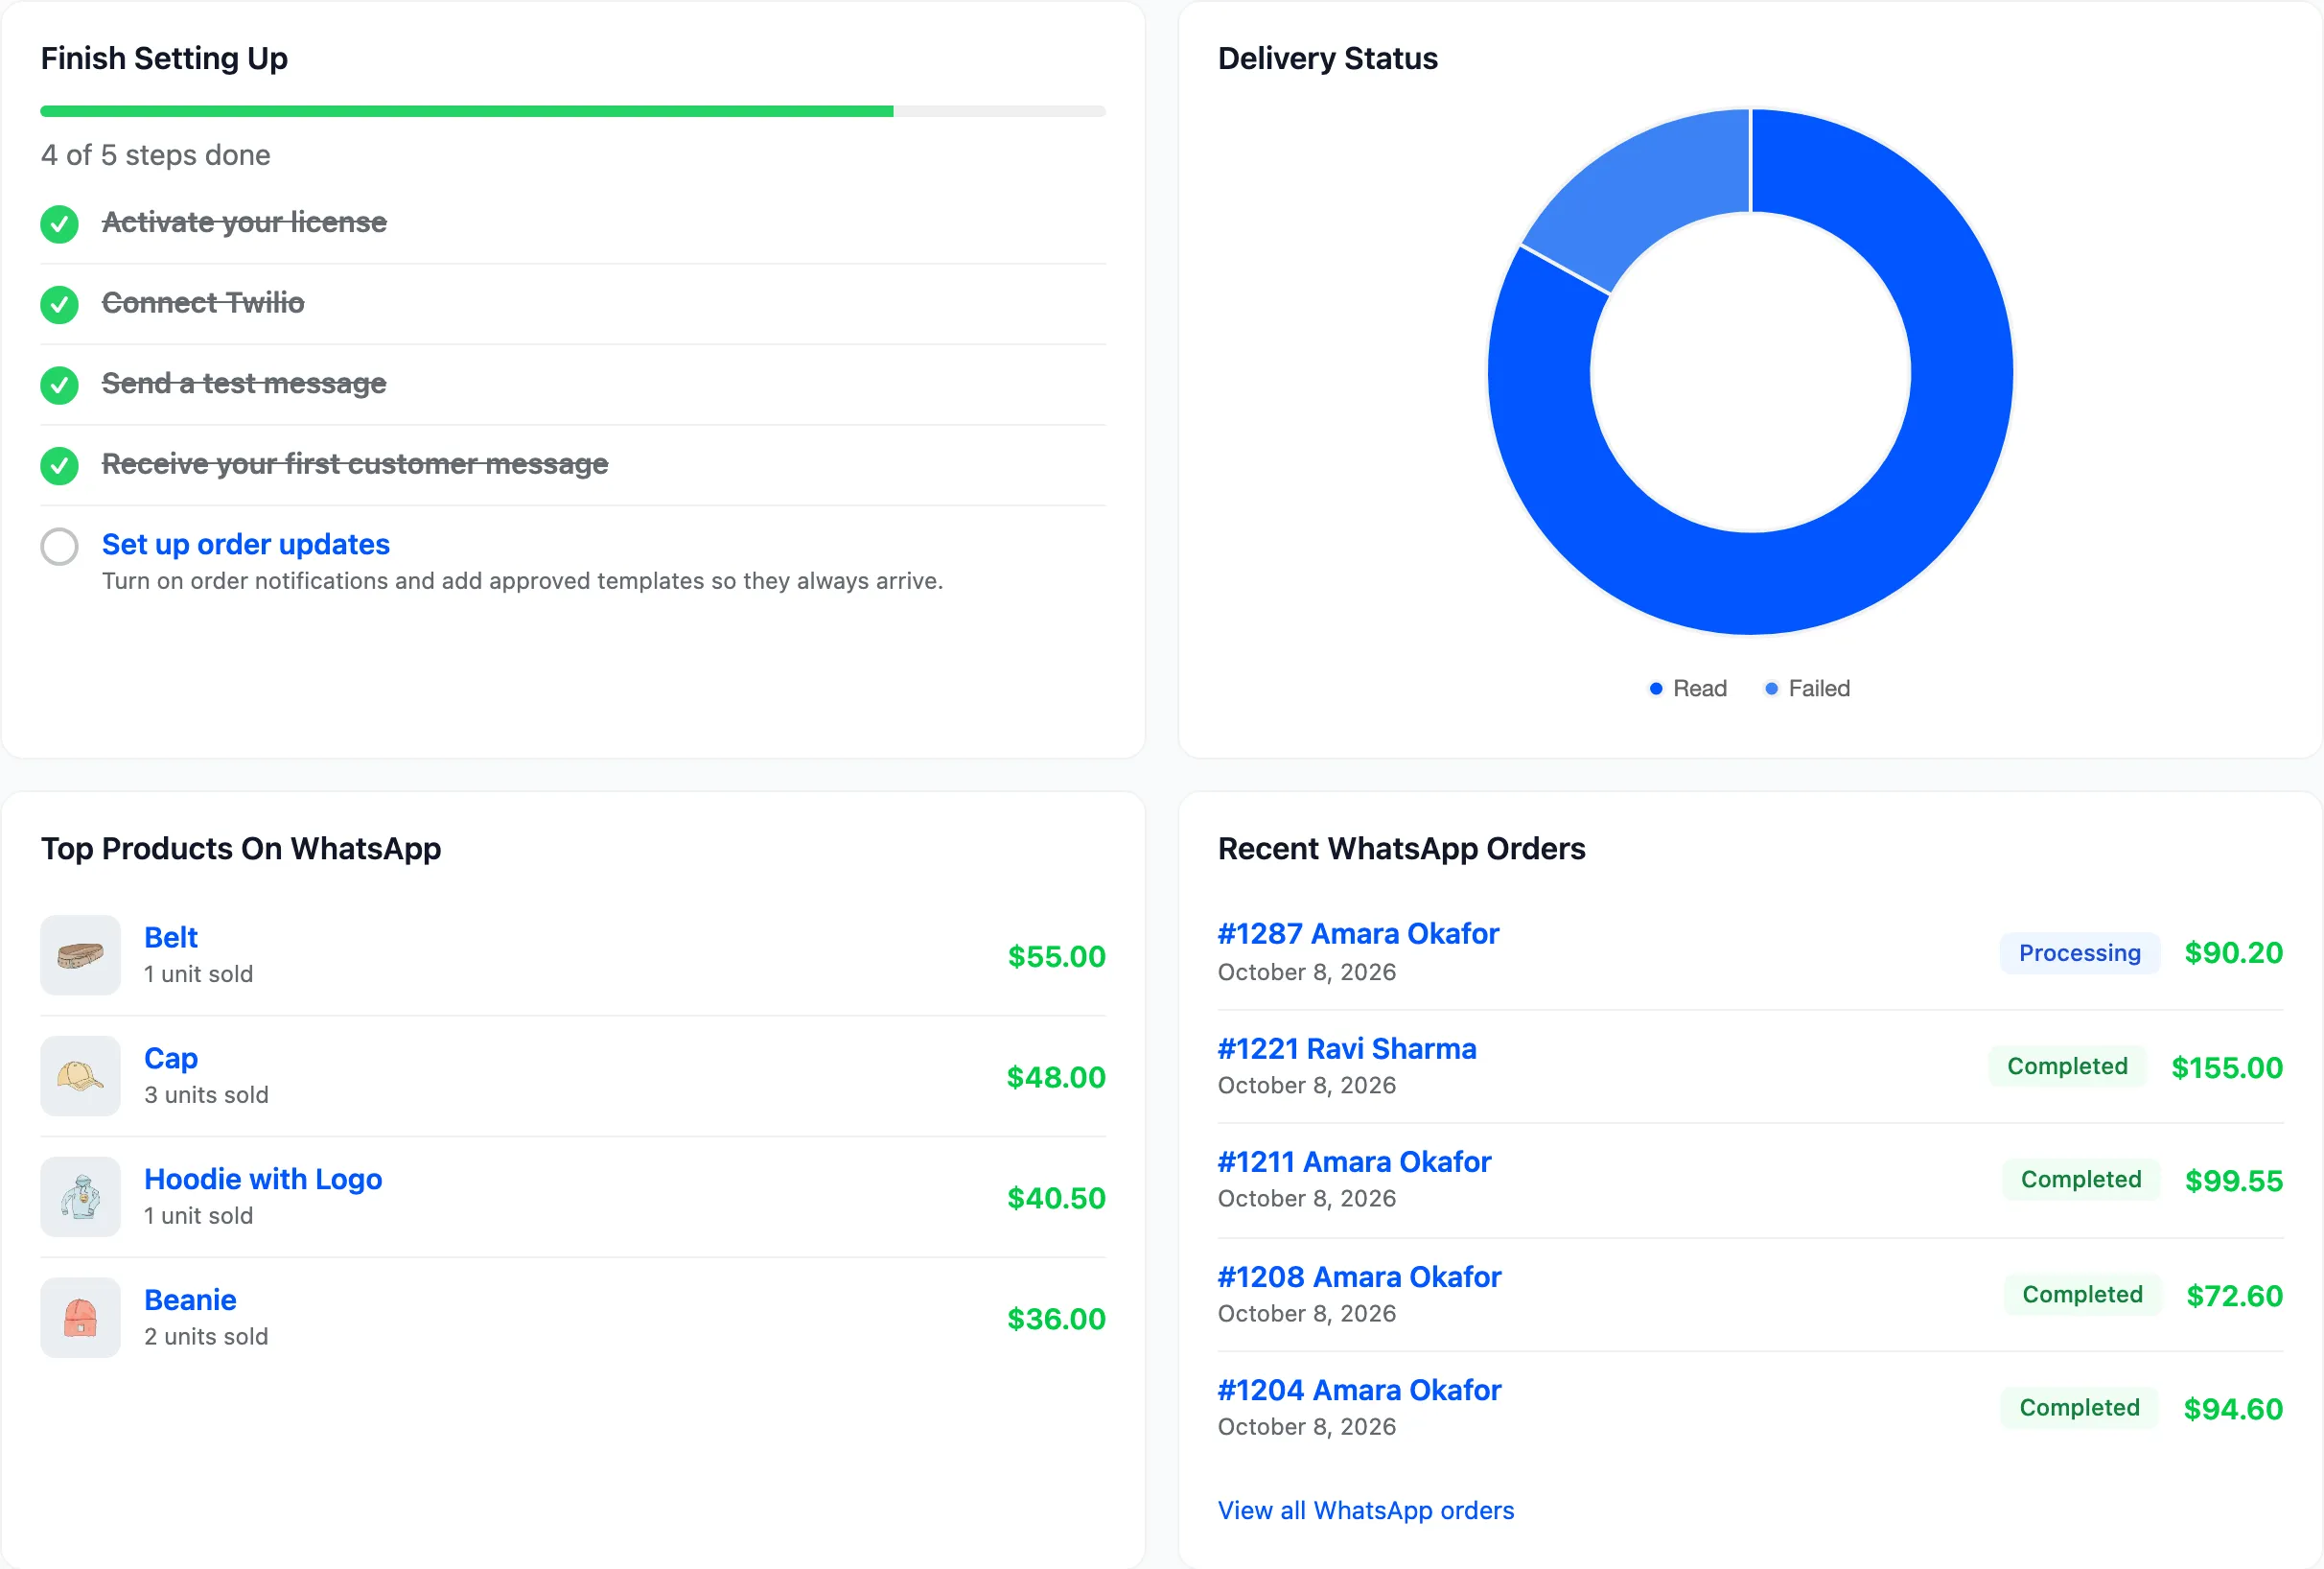Toggle the empty circle for Set up order updates
This screenshot has height=1569, width=2324.
click(59, 547)
